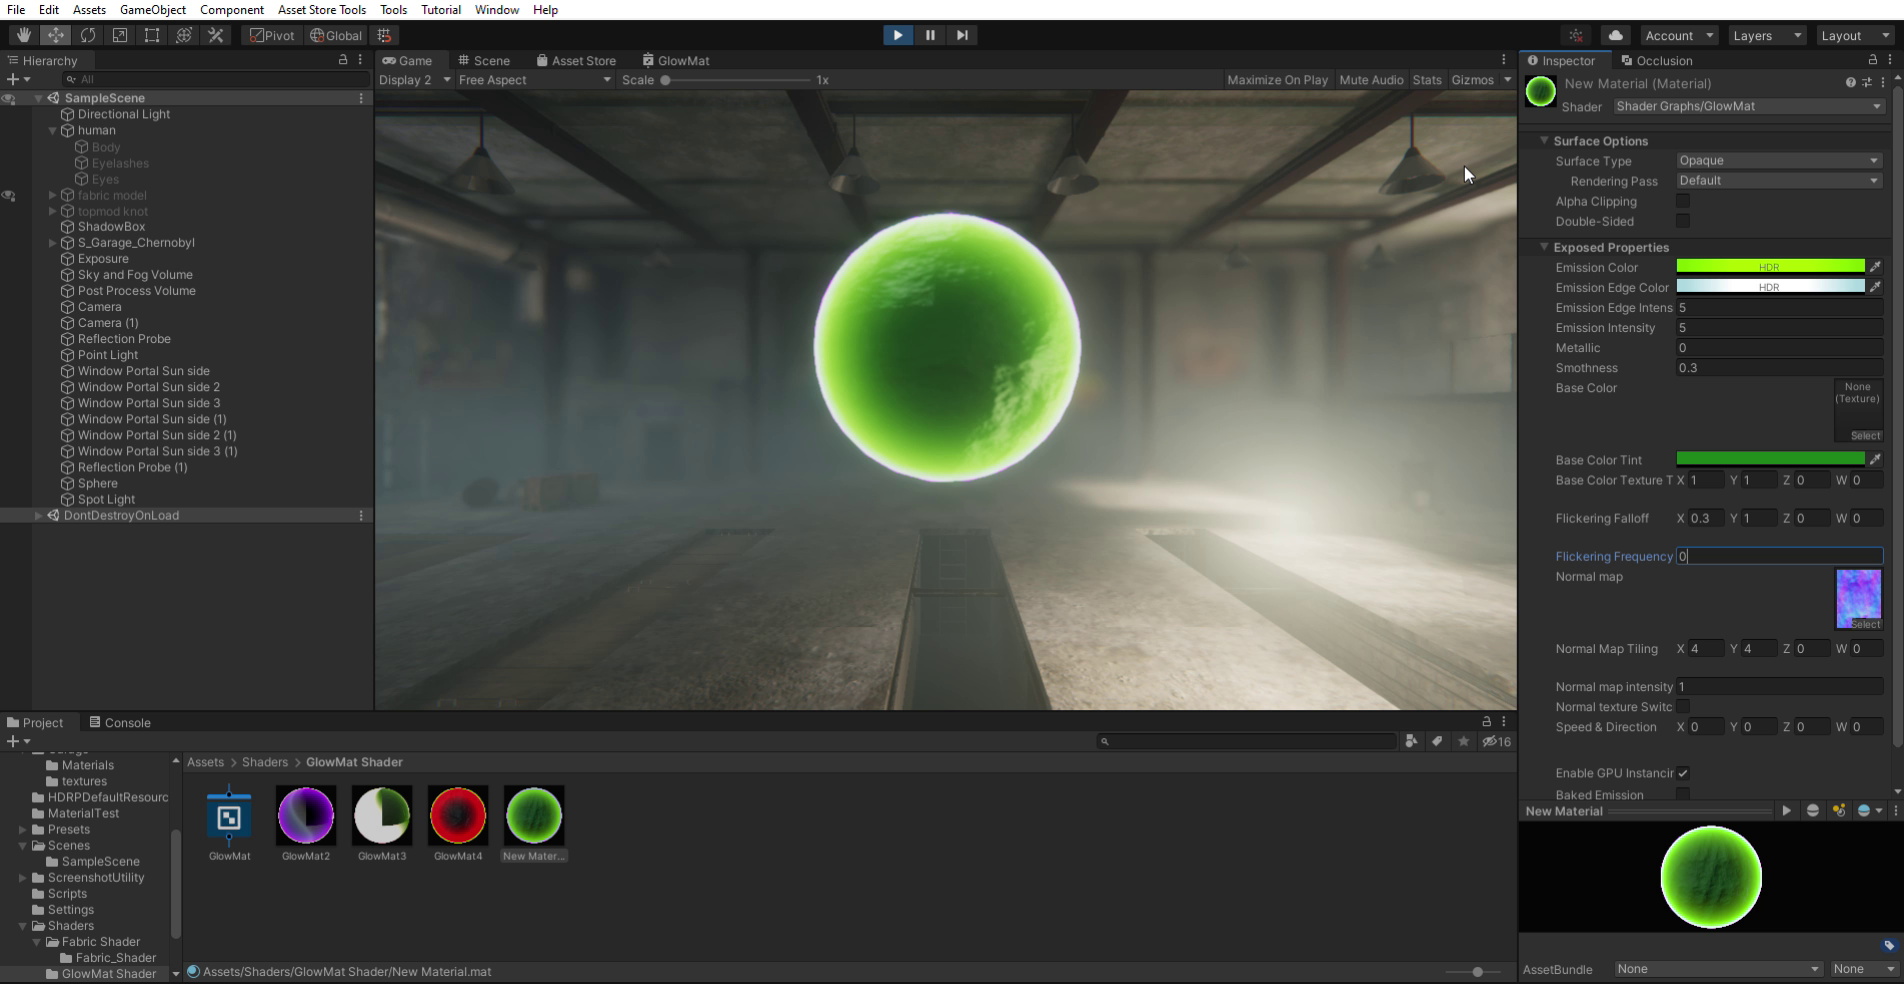Open Hierarchy panel options menu
1904x984 pixels.
pos(360,60)
